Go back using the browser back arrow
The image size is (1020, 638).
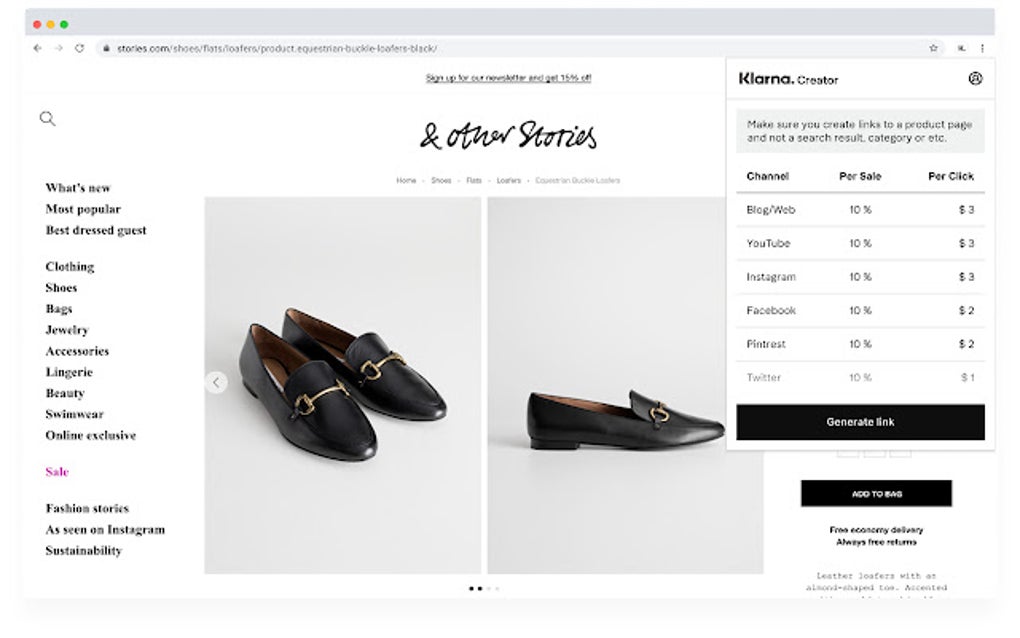[37, 47]
